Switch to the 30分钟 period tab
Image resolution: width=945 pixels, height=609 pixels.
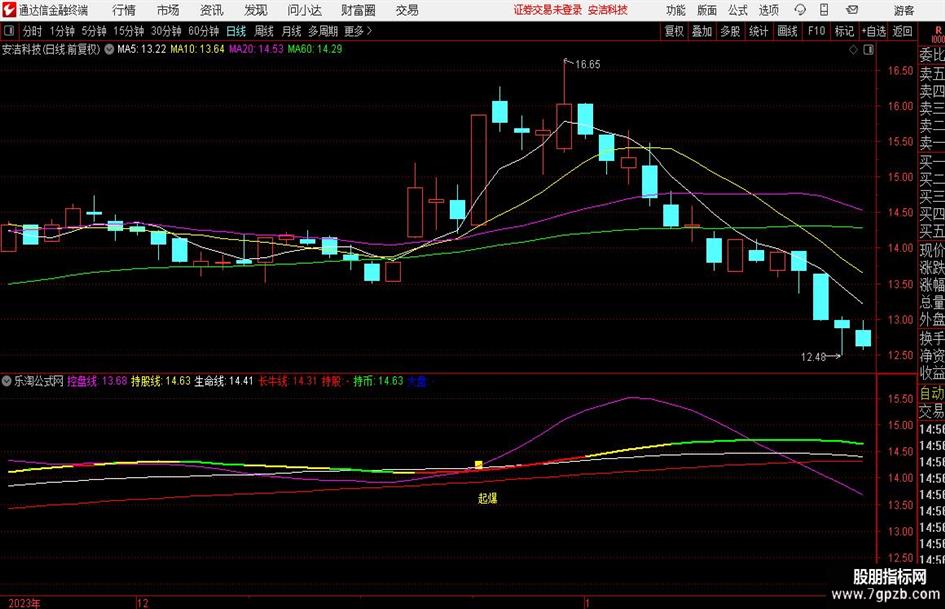click(x=166, y=31)
